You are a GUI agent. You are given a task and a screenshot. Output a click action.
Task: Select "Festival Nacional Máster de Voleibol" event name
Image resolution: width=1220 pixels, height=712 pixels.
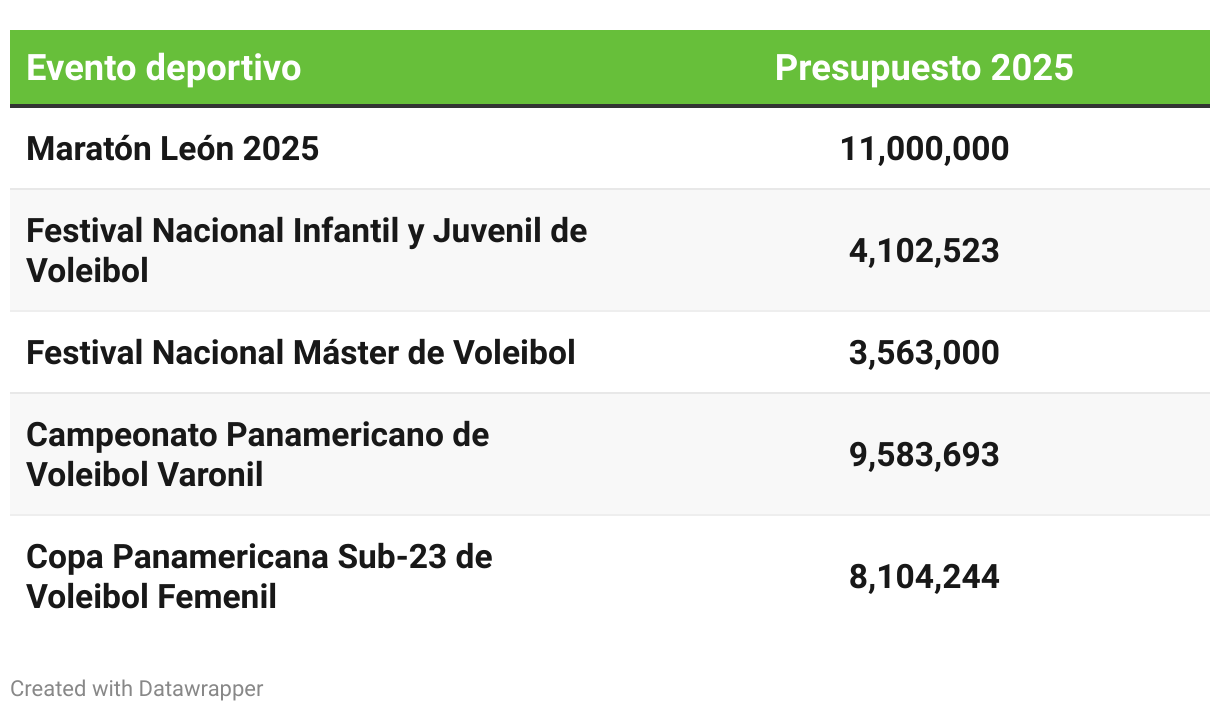(x=300, y=353)
